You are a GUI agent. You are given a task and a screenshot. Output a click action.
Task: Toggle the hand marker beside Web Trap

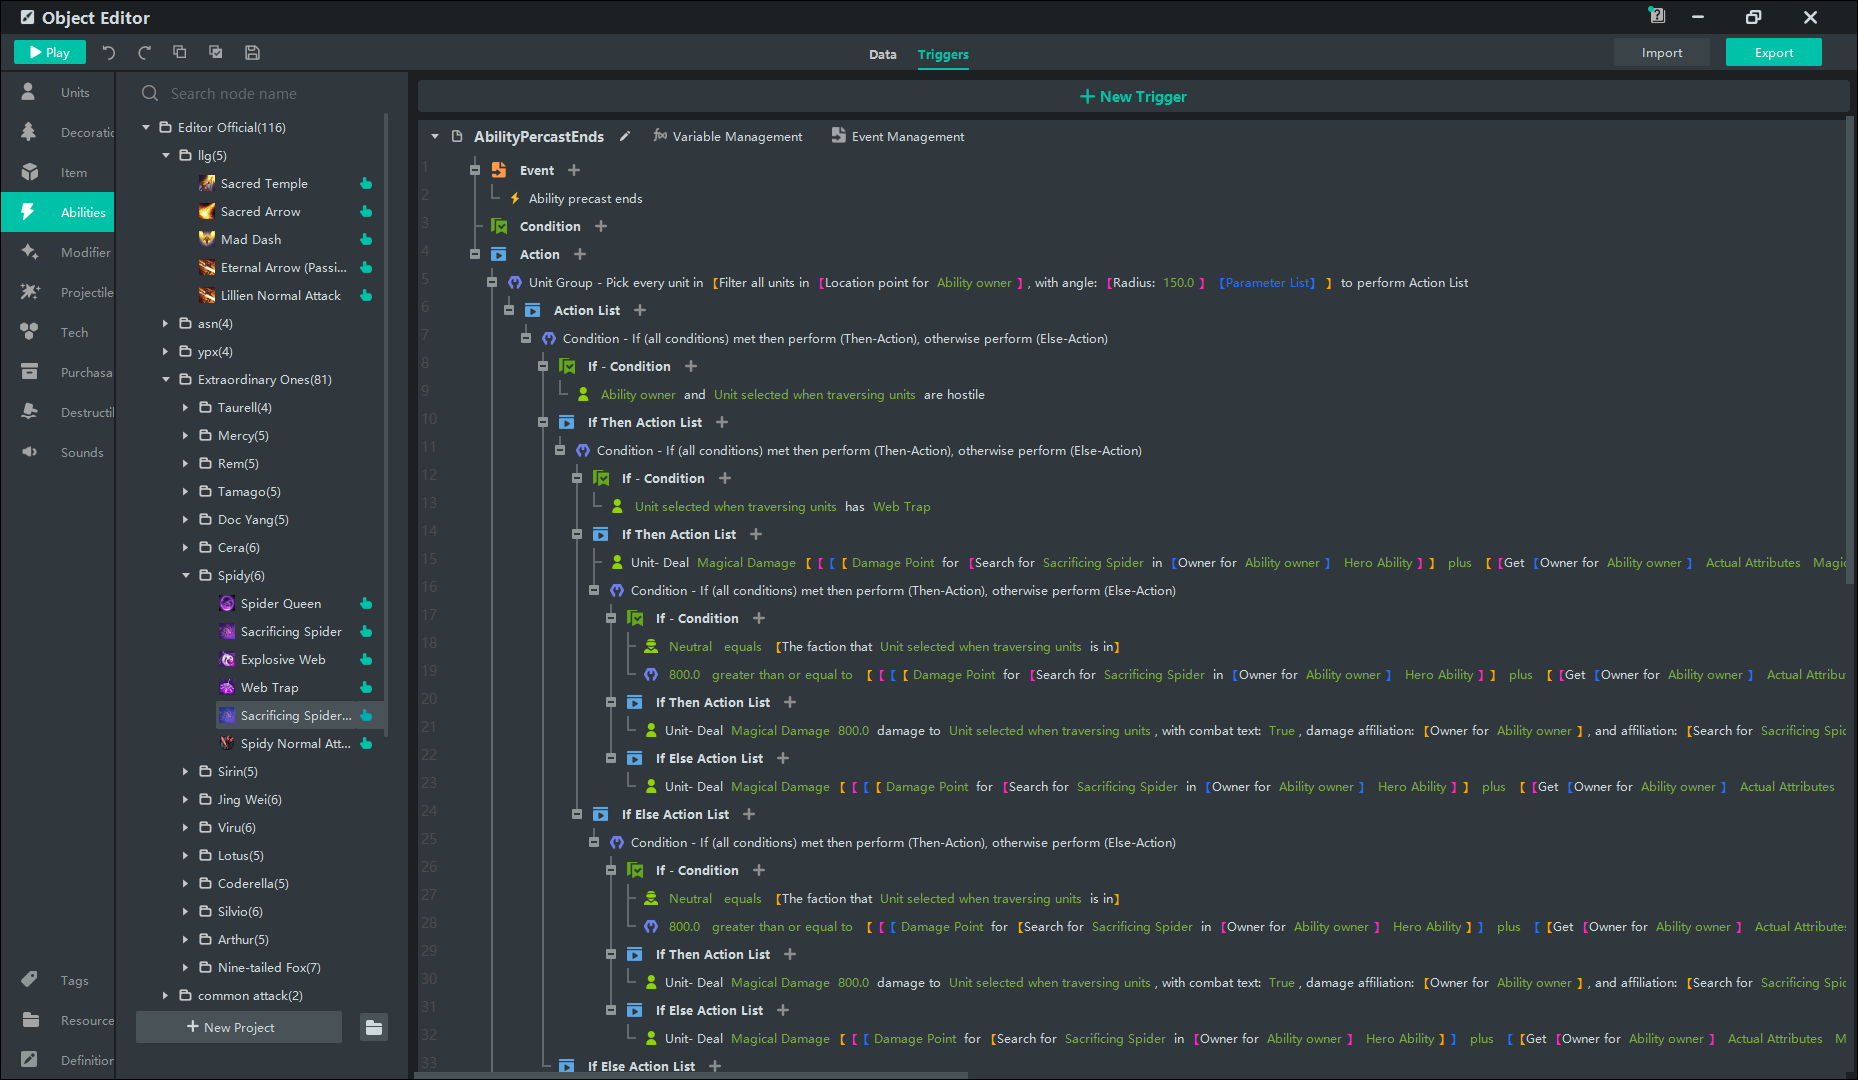click(366, 688)
